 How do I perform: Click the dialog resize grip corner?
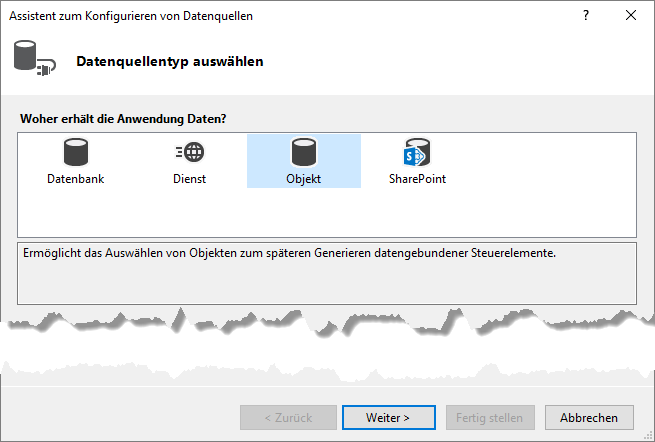(648, 435)
